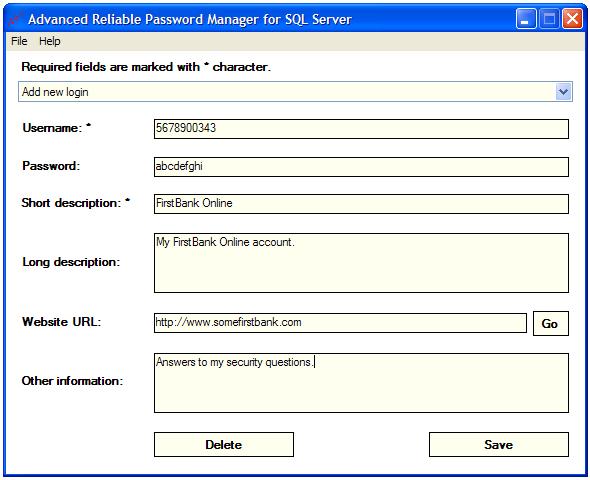
Task: Click inside the Long description text area
Action: (x=361, y=263)
